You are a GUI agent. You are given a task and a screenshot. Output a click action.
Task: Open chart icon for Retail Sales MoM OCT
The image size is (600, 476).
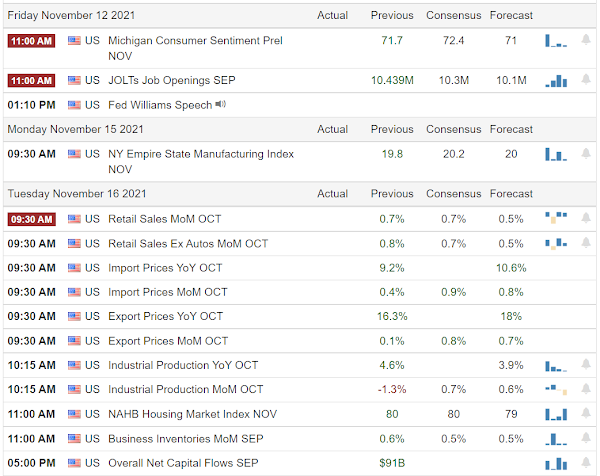[555, 218]
